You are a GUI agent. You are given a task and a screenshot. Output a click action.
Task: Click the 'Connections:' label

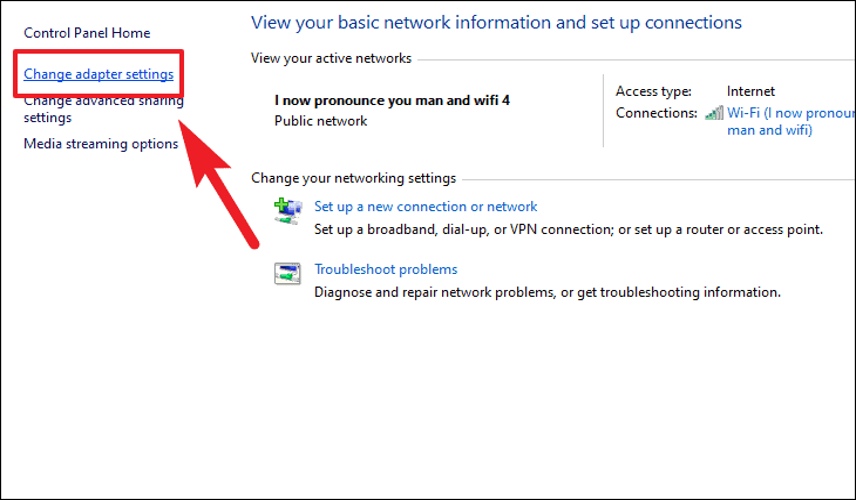657,113
